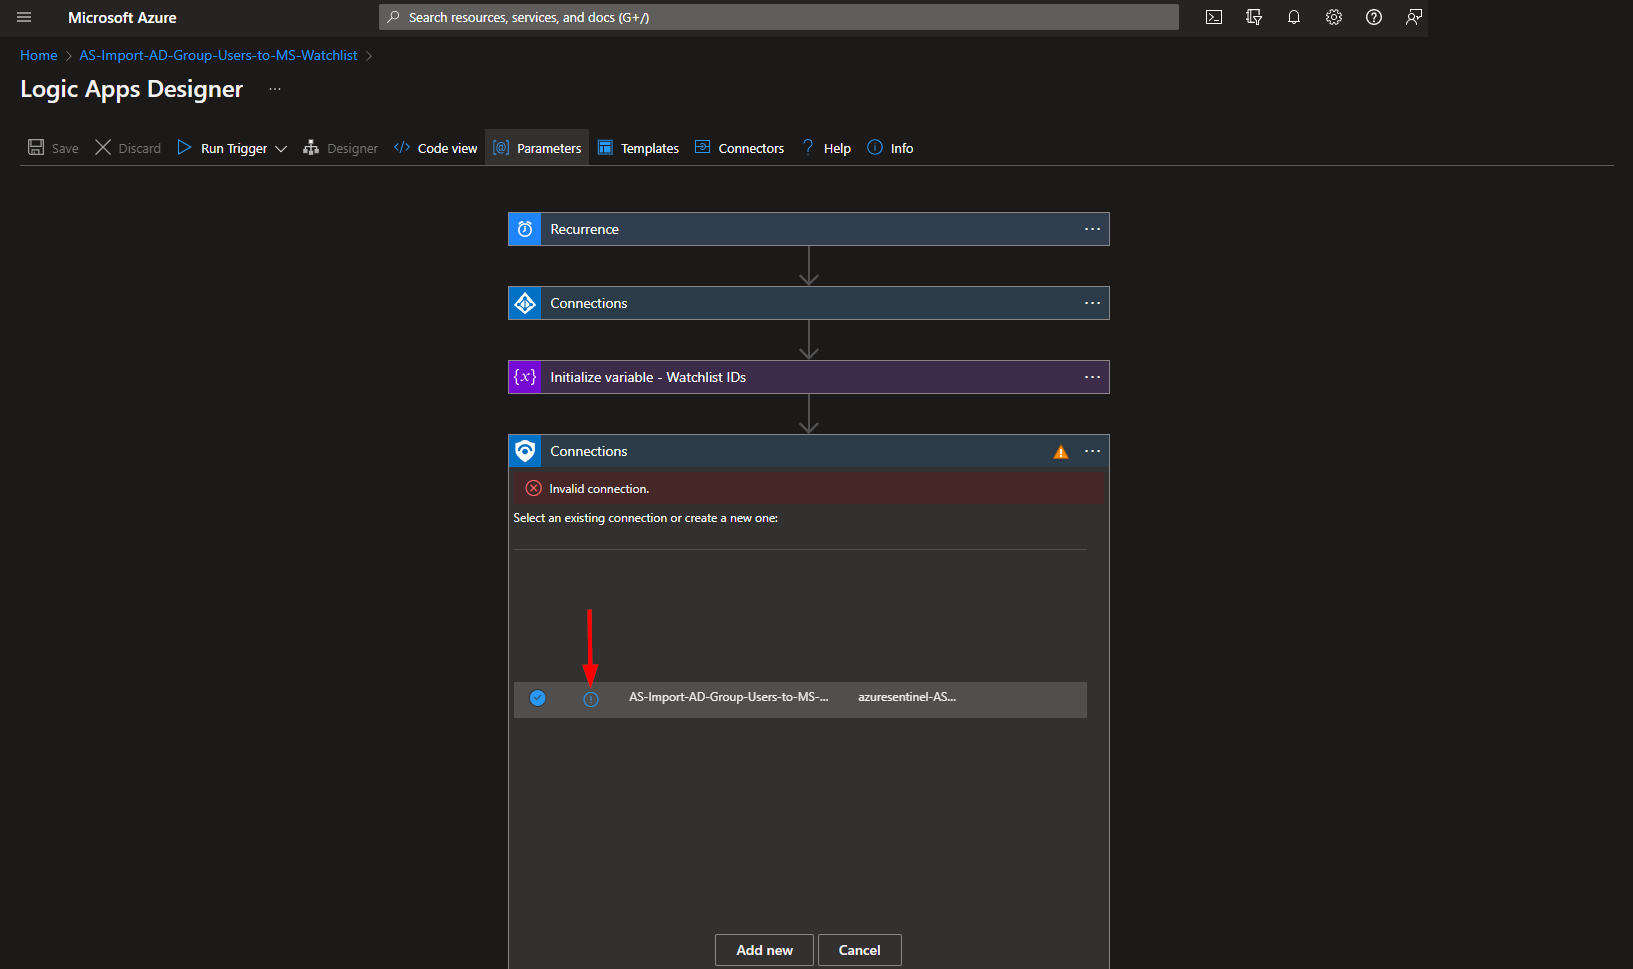Click the info icon in the connection row
1633x969 pixels.
[591, 699]
